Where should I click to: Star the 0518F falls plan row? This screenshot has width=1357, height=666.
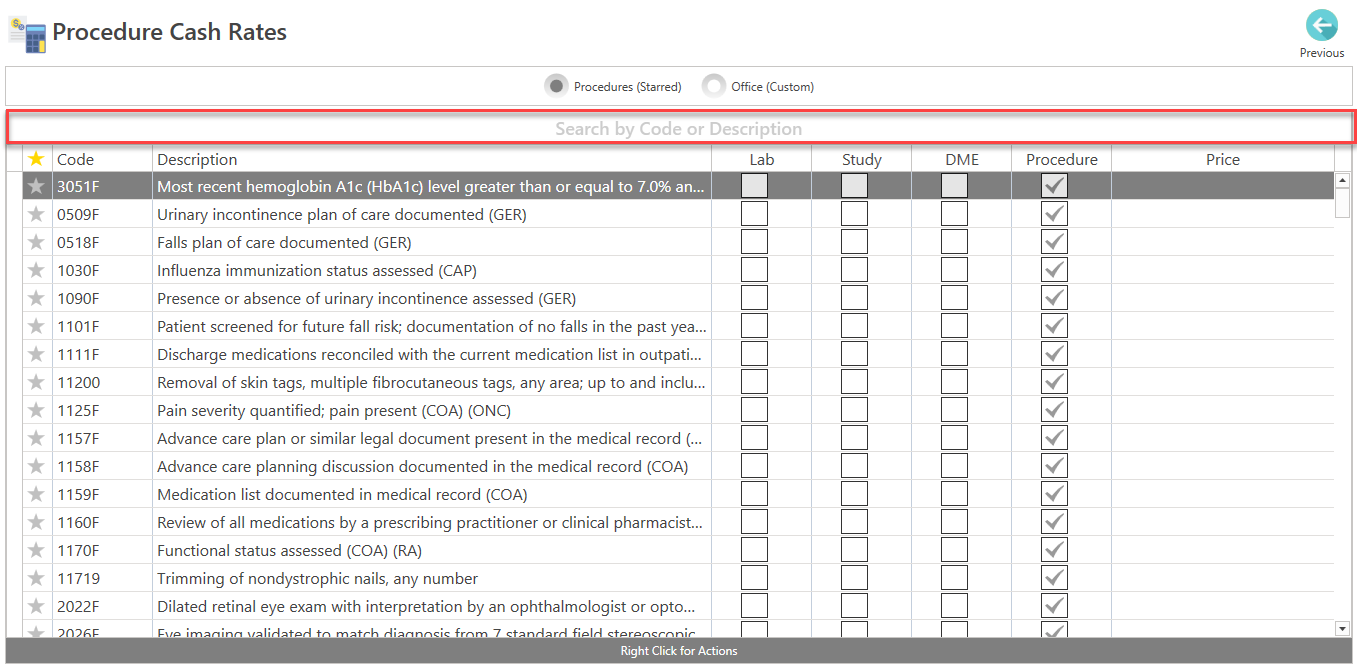pyautogui.click(x=37, y=242)
